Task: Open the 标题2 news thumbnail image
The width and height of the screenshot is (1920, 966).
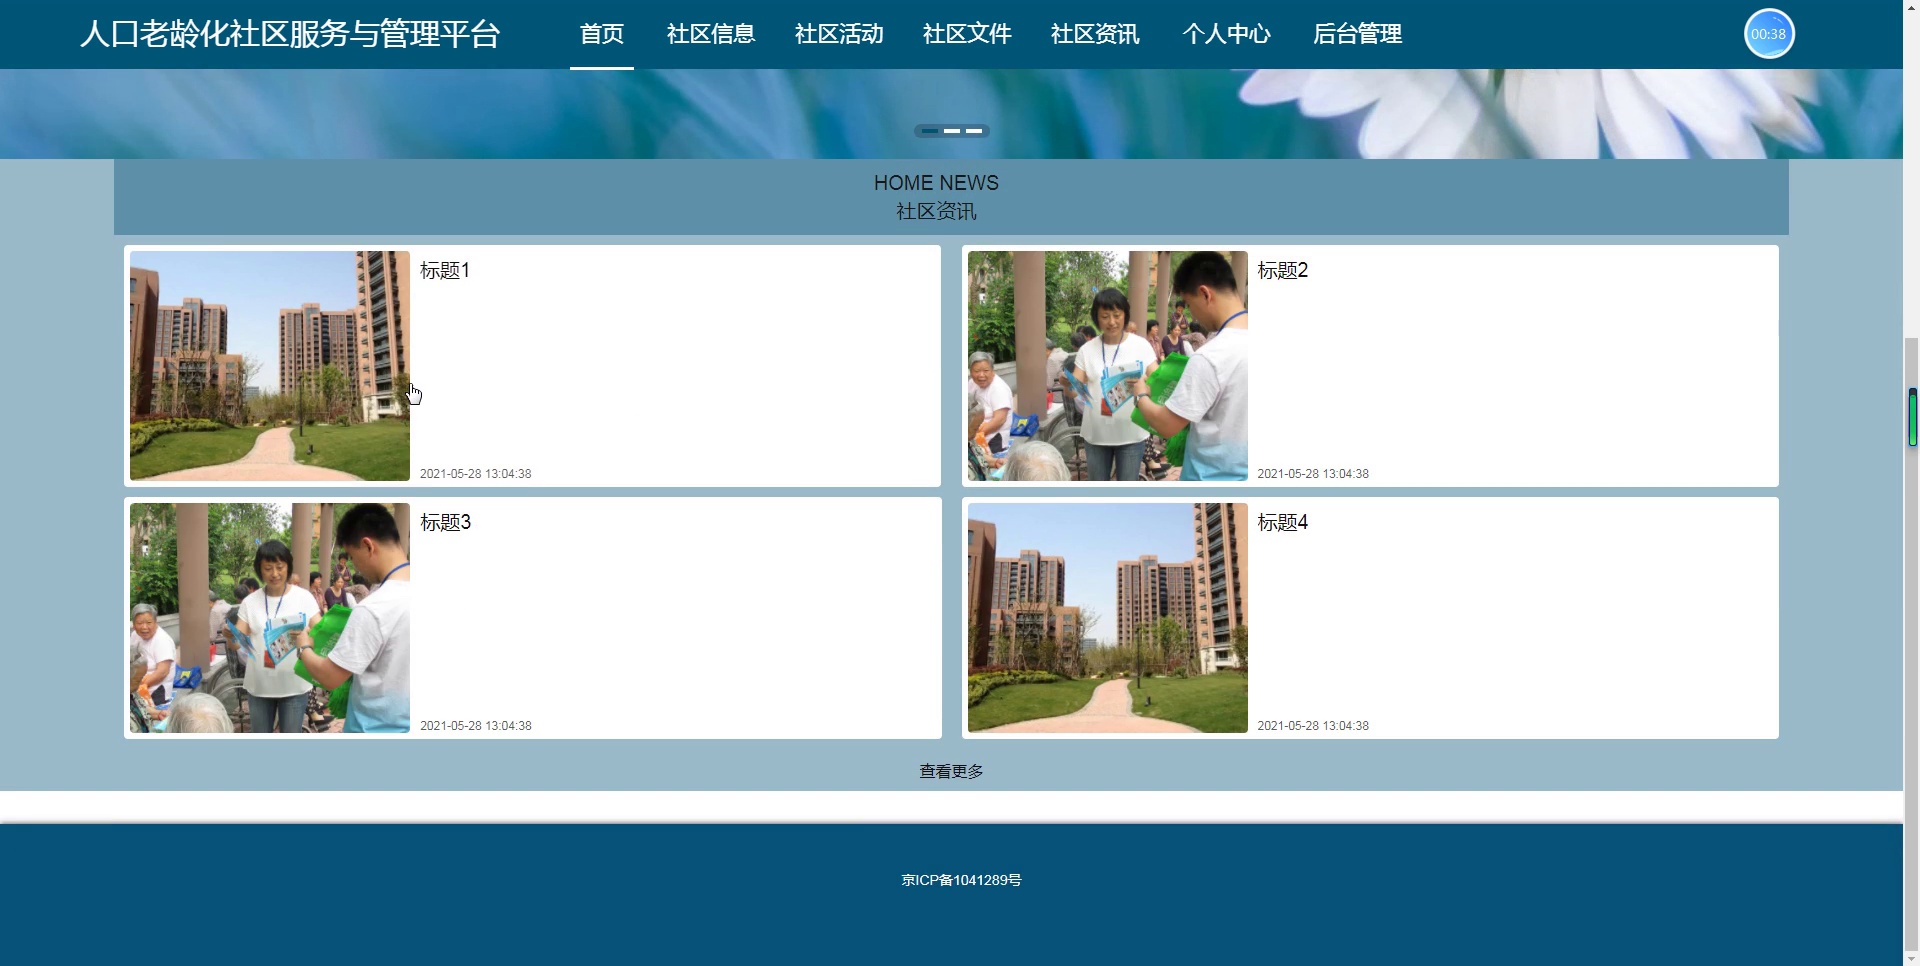Action: (x=1107, y=366)
